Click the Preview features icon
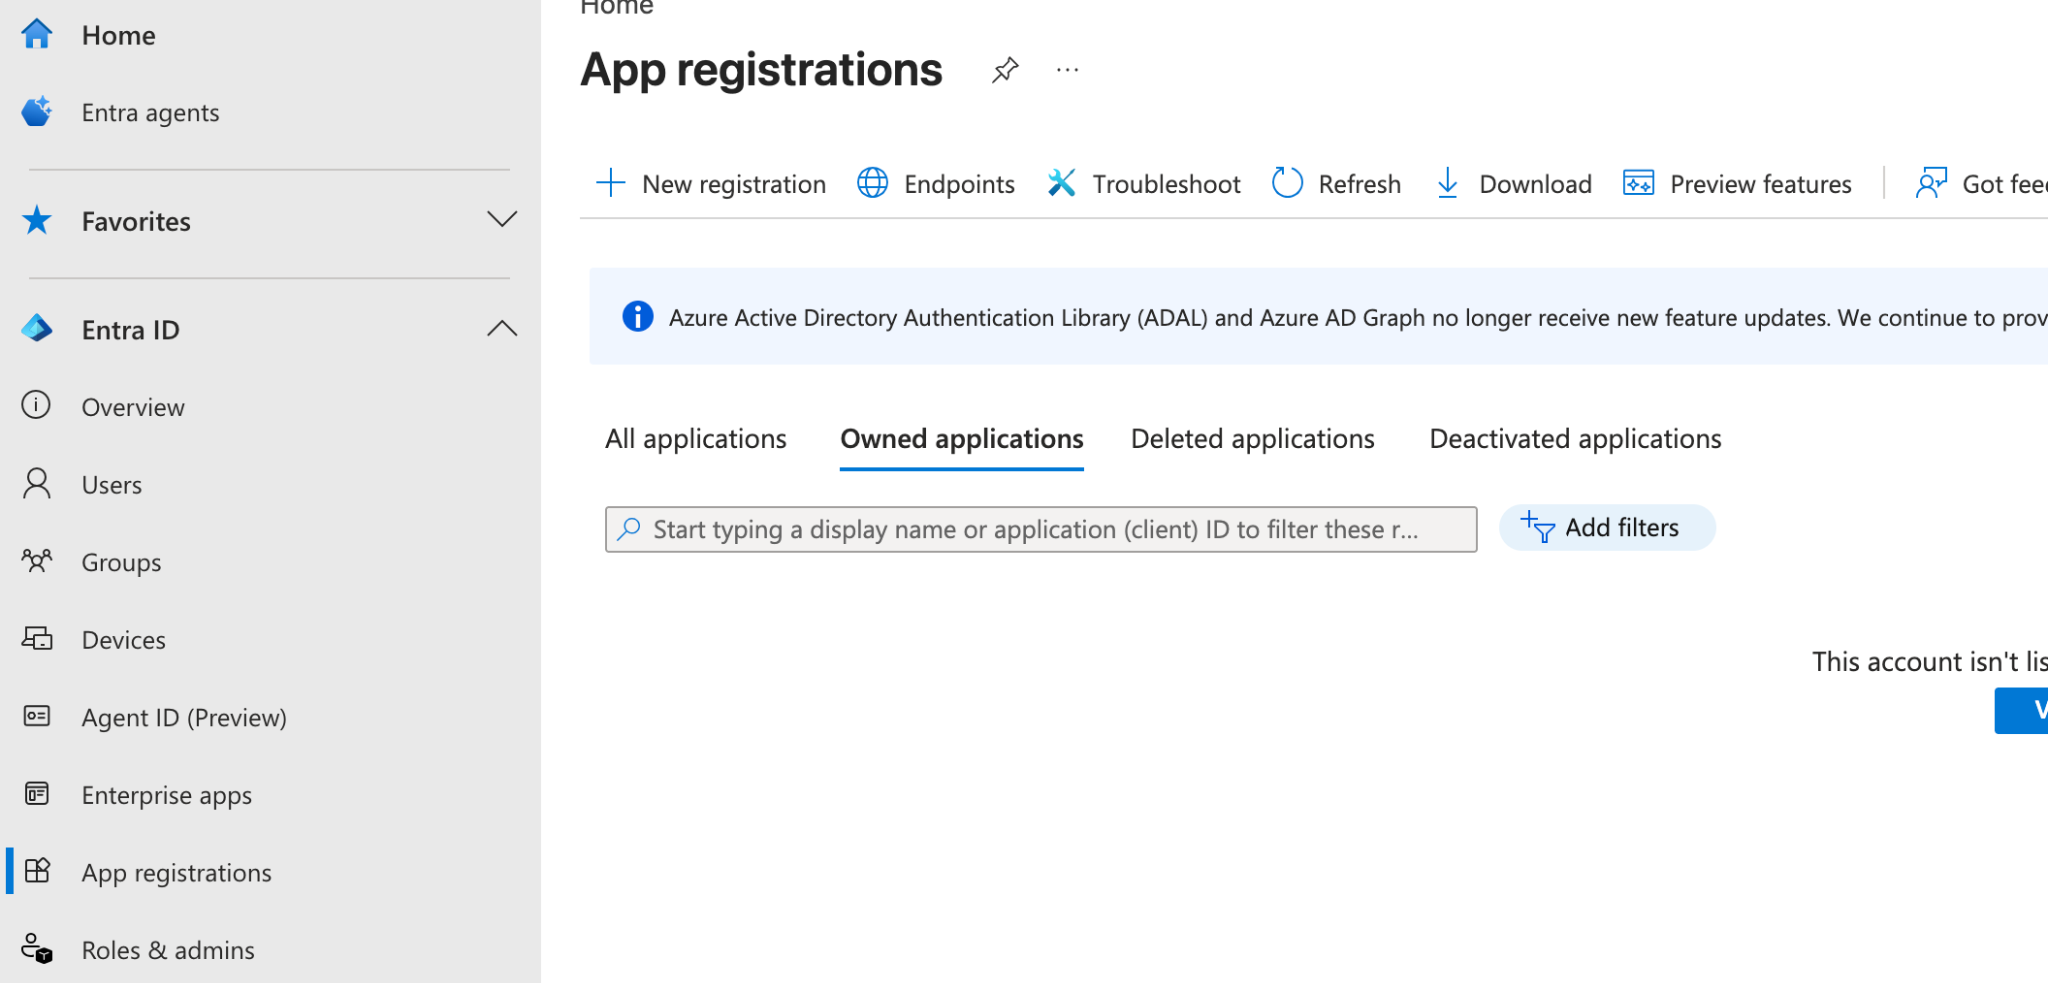Viewport: 2048px width, 983px height. click(x=1638, y=183)
